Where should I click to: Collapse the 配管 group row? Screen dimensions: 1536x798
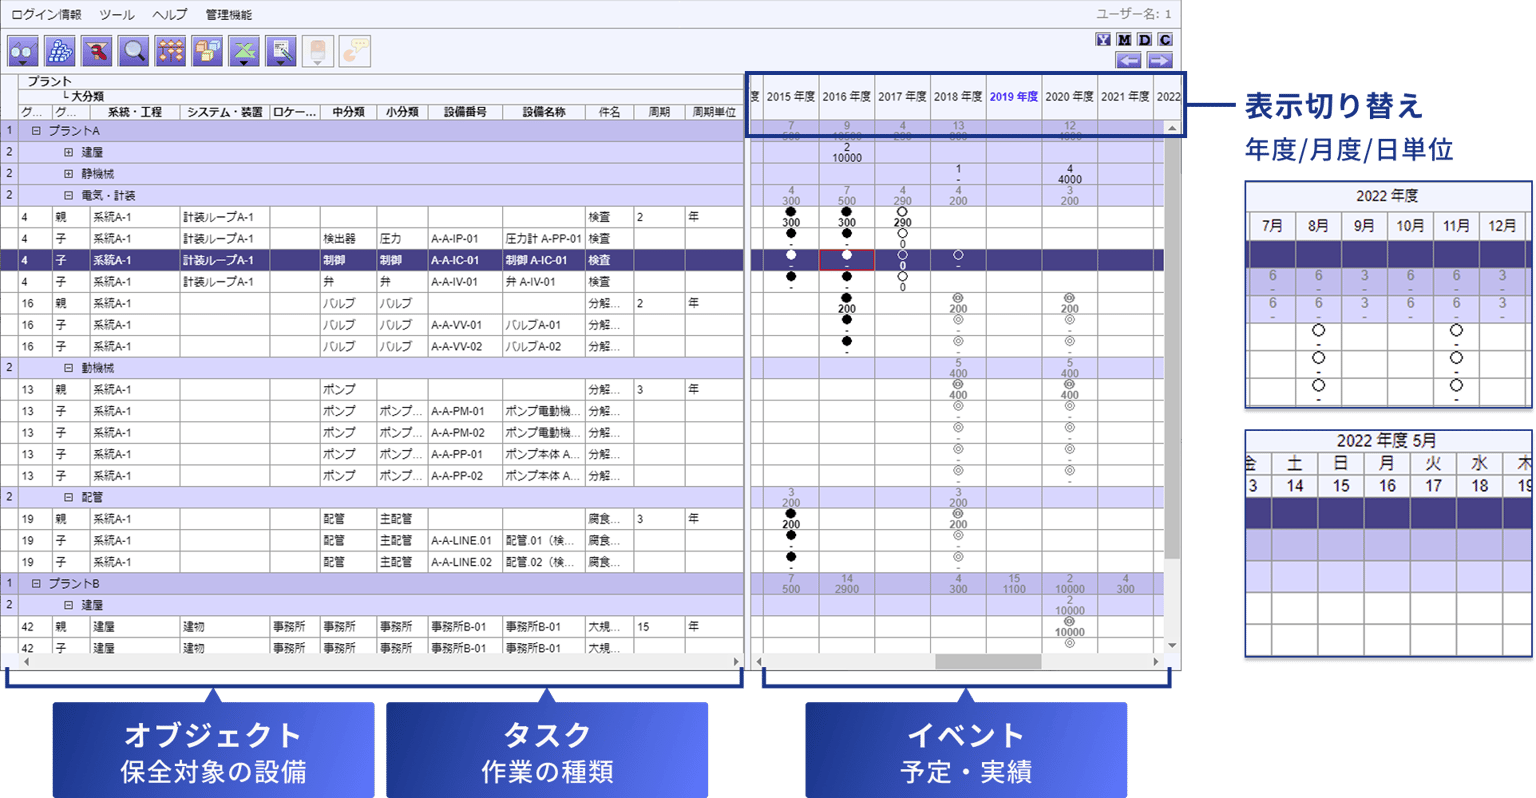[69, 497]
